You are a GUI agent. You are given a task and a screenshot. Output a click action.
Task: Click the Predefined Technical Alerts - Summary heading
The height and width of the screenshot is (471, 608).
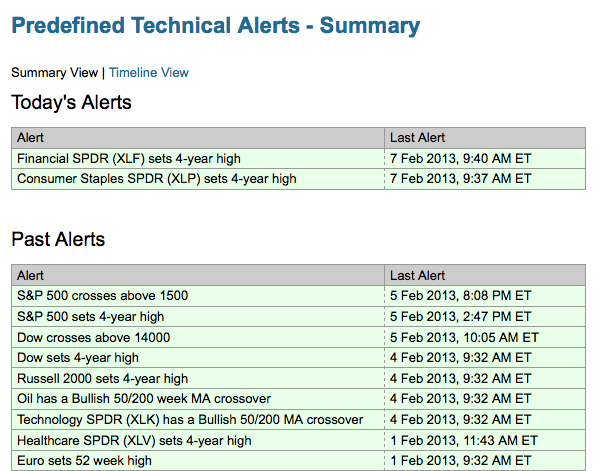(216, 26)
